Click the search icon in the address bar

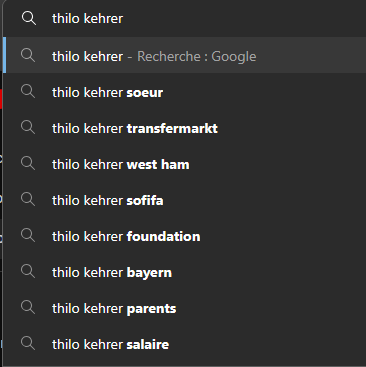pos(29,18)
